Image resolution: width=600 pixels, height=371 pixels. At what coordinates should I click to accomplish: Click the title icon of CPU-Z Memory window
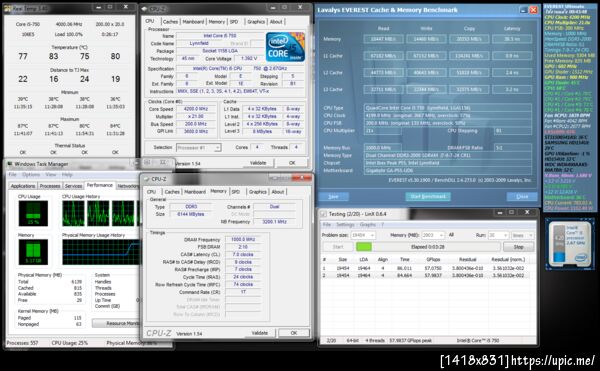(x=146, y=179)
